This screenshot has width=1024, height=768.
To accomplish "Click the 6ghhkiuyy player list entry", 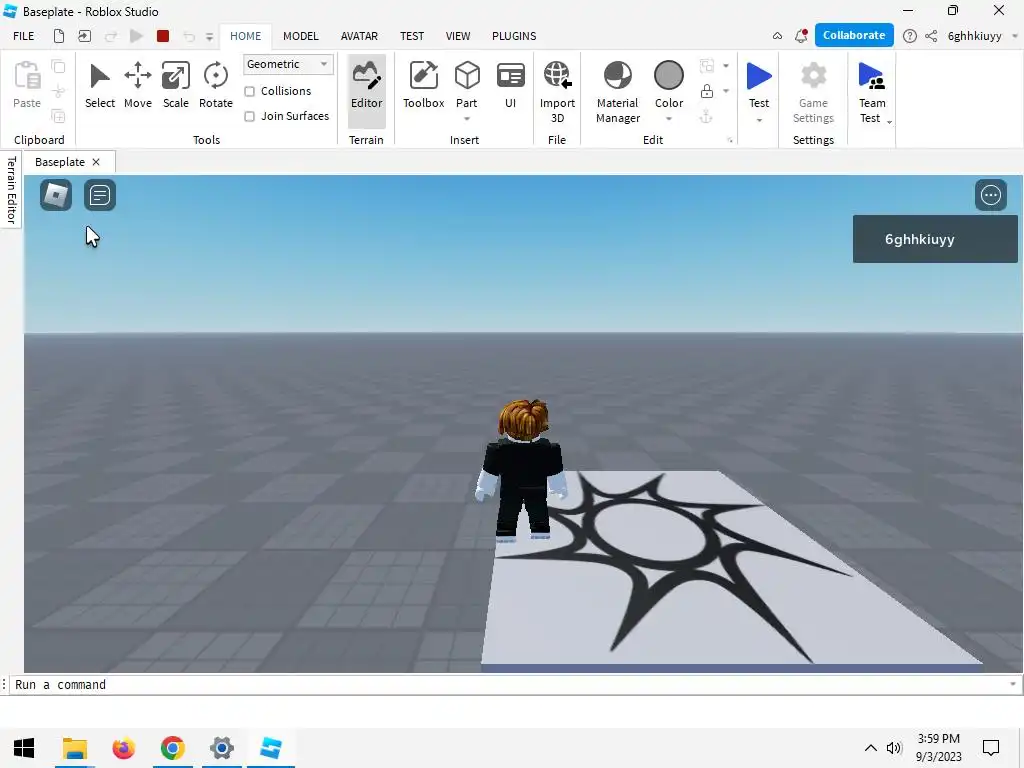I will (x=935, y=239).
